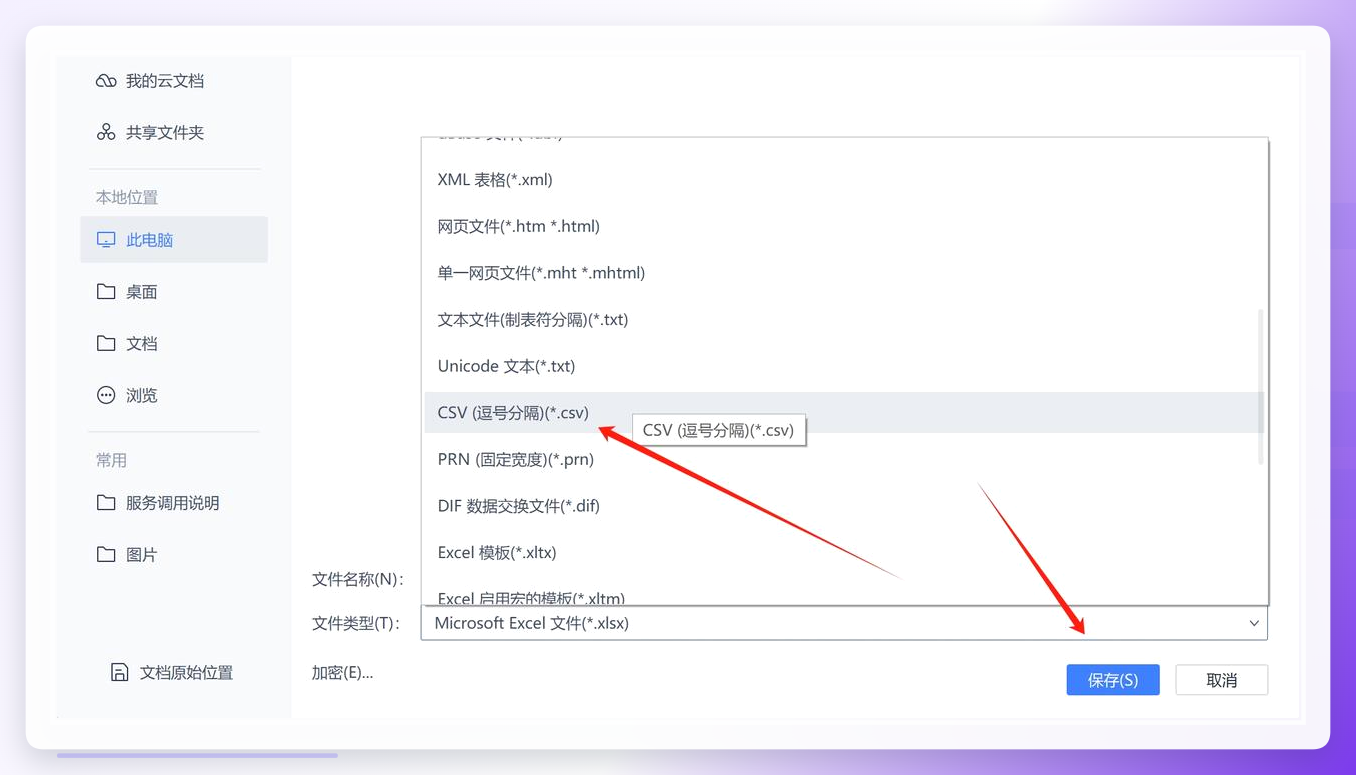Click the file type list scrollbar

1260,387
